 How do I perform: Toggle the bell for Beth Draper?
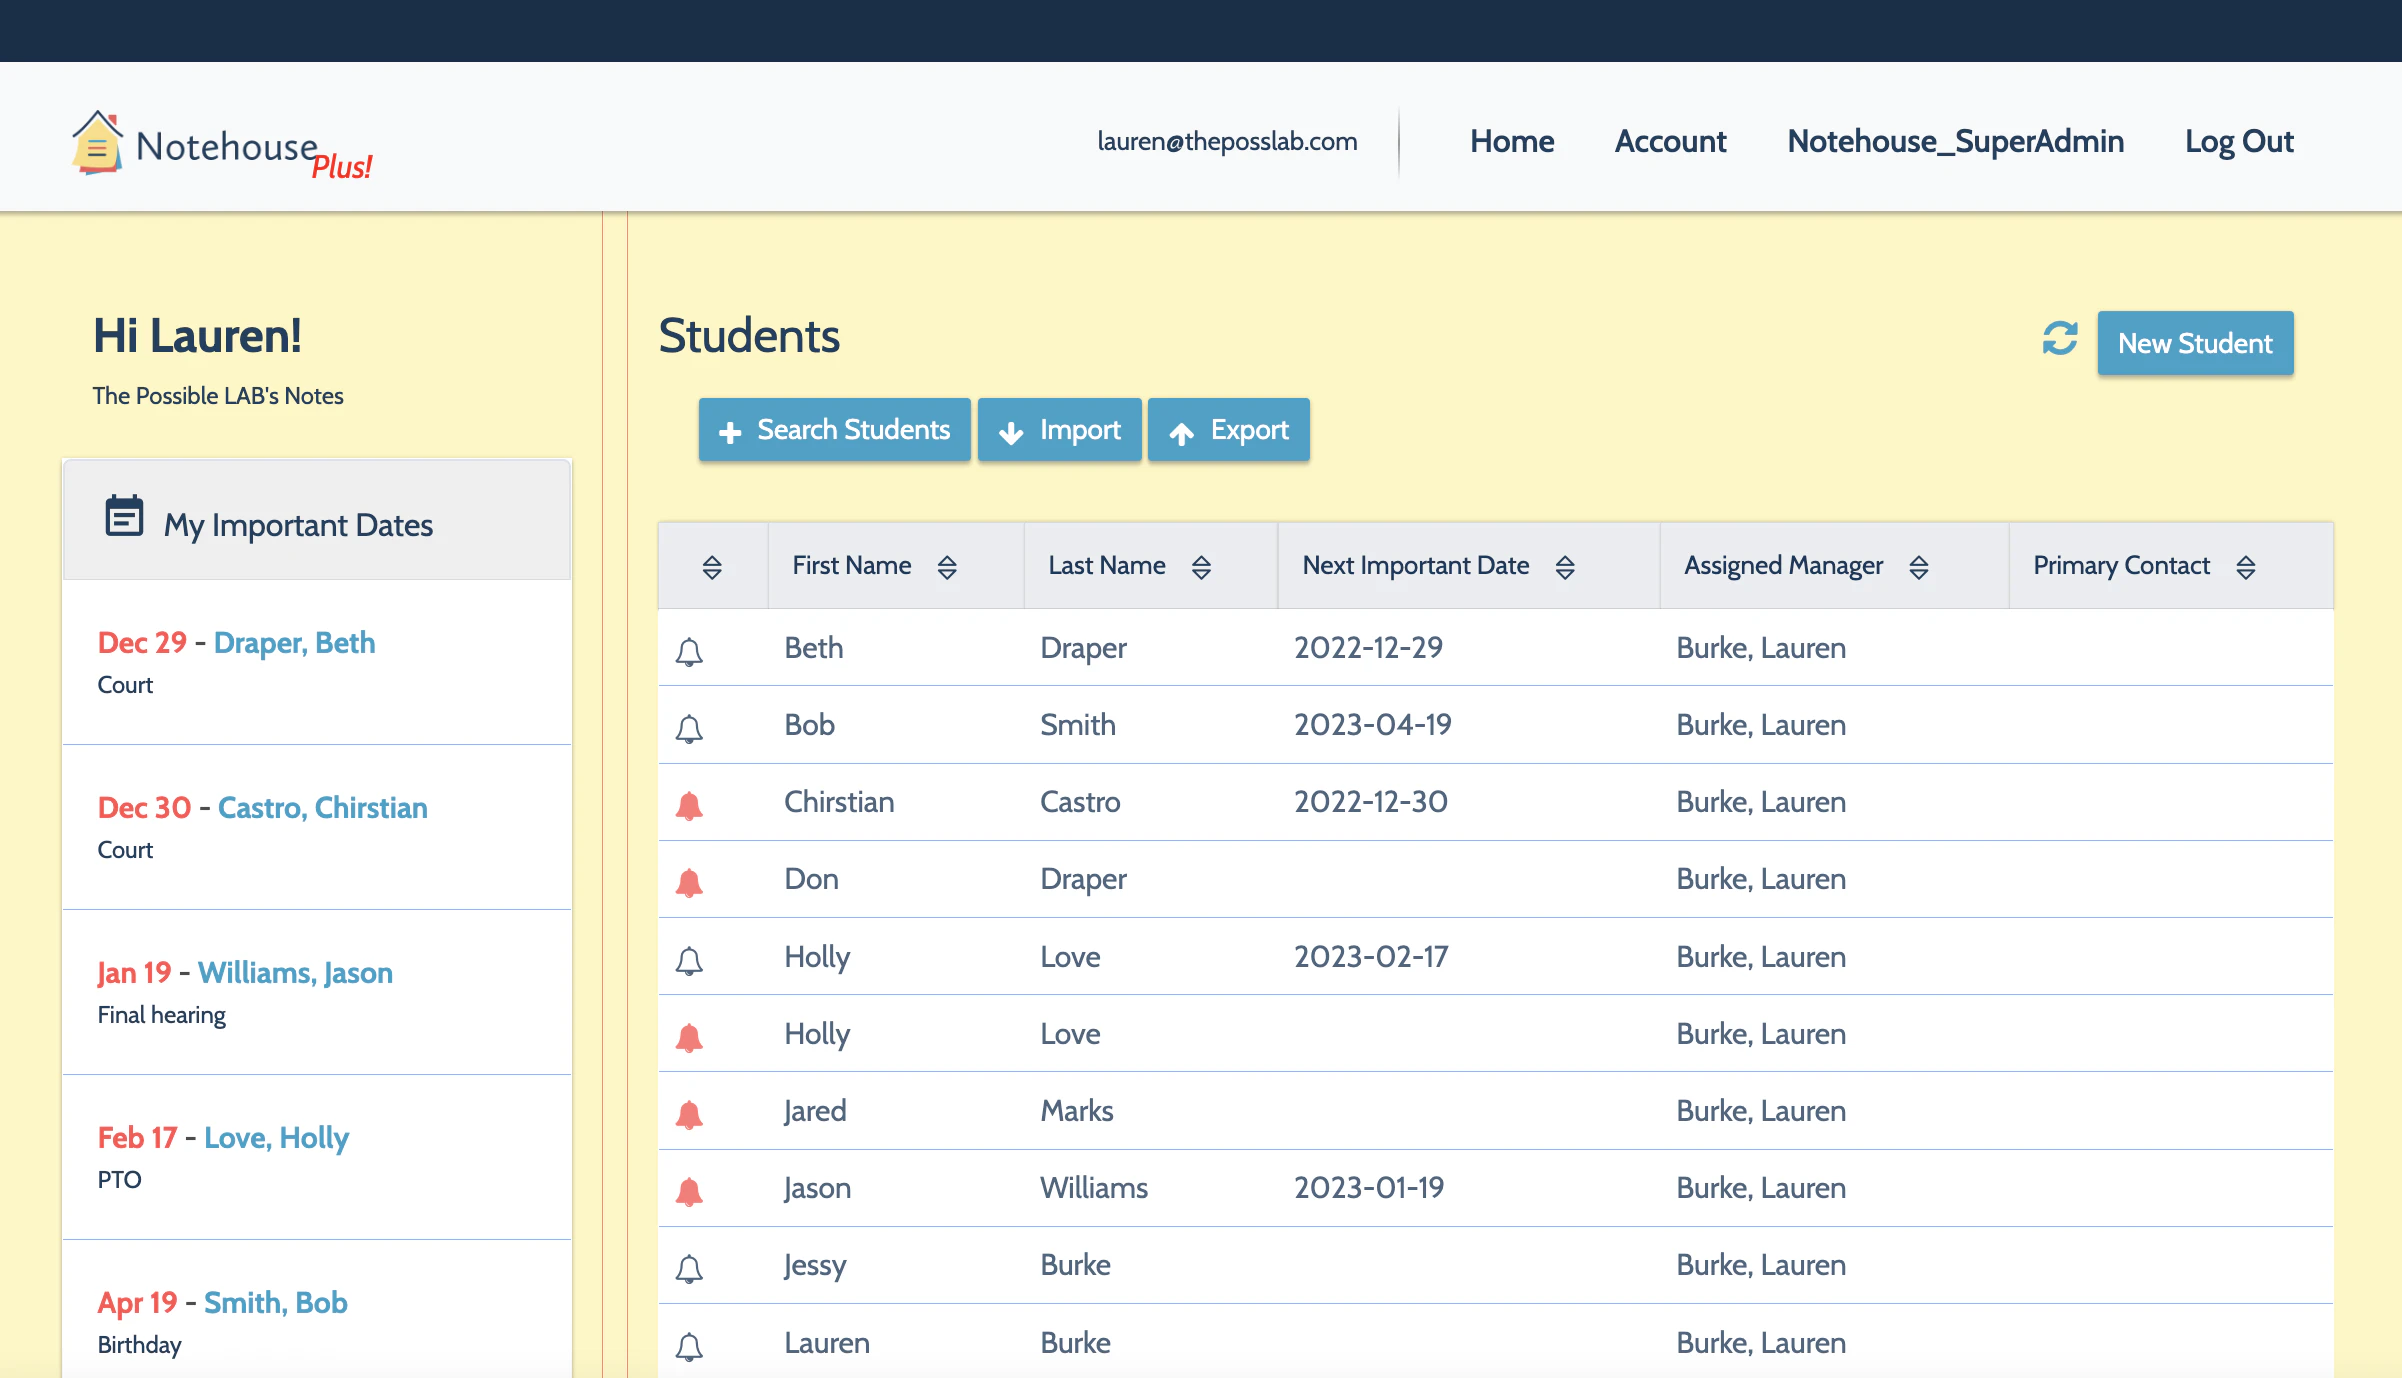click(689, 651)
